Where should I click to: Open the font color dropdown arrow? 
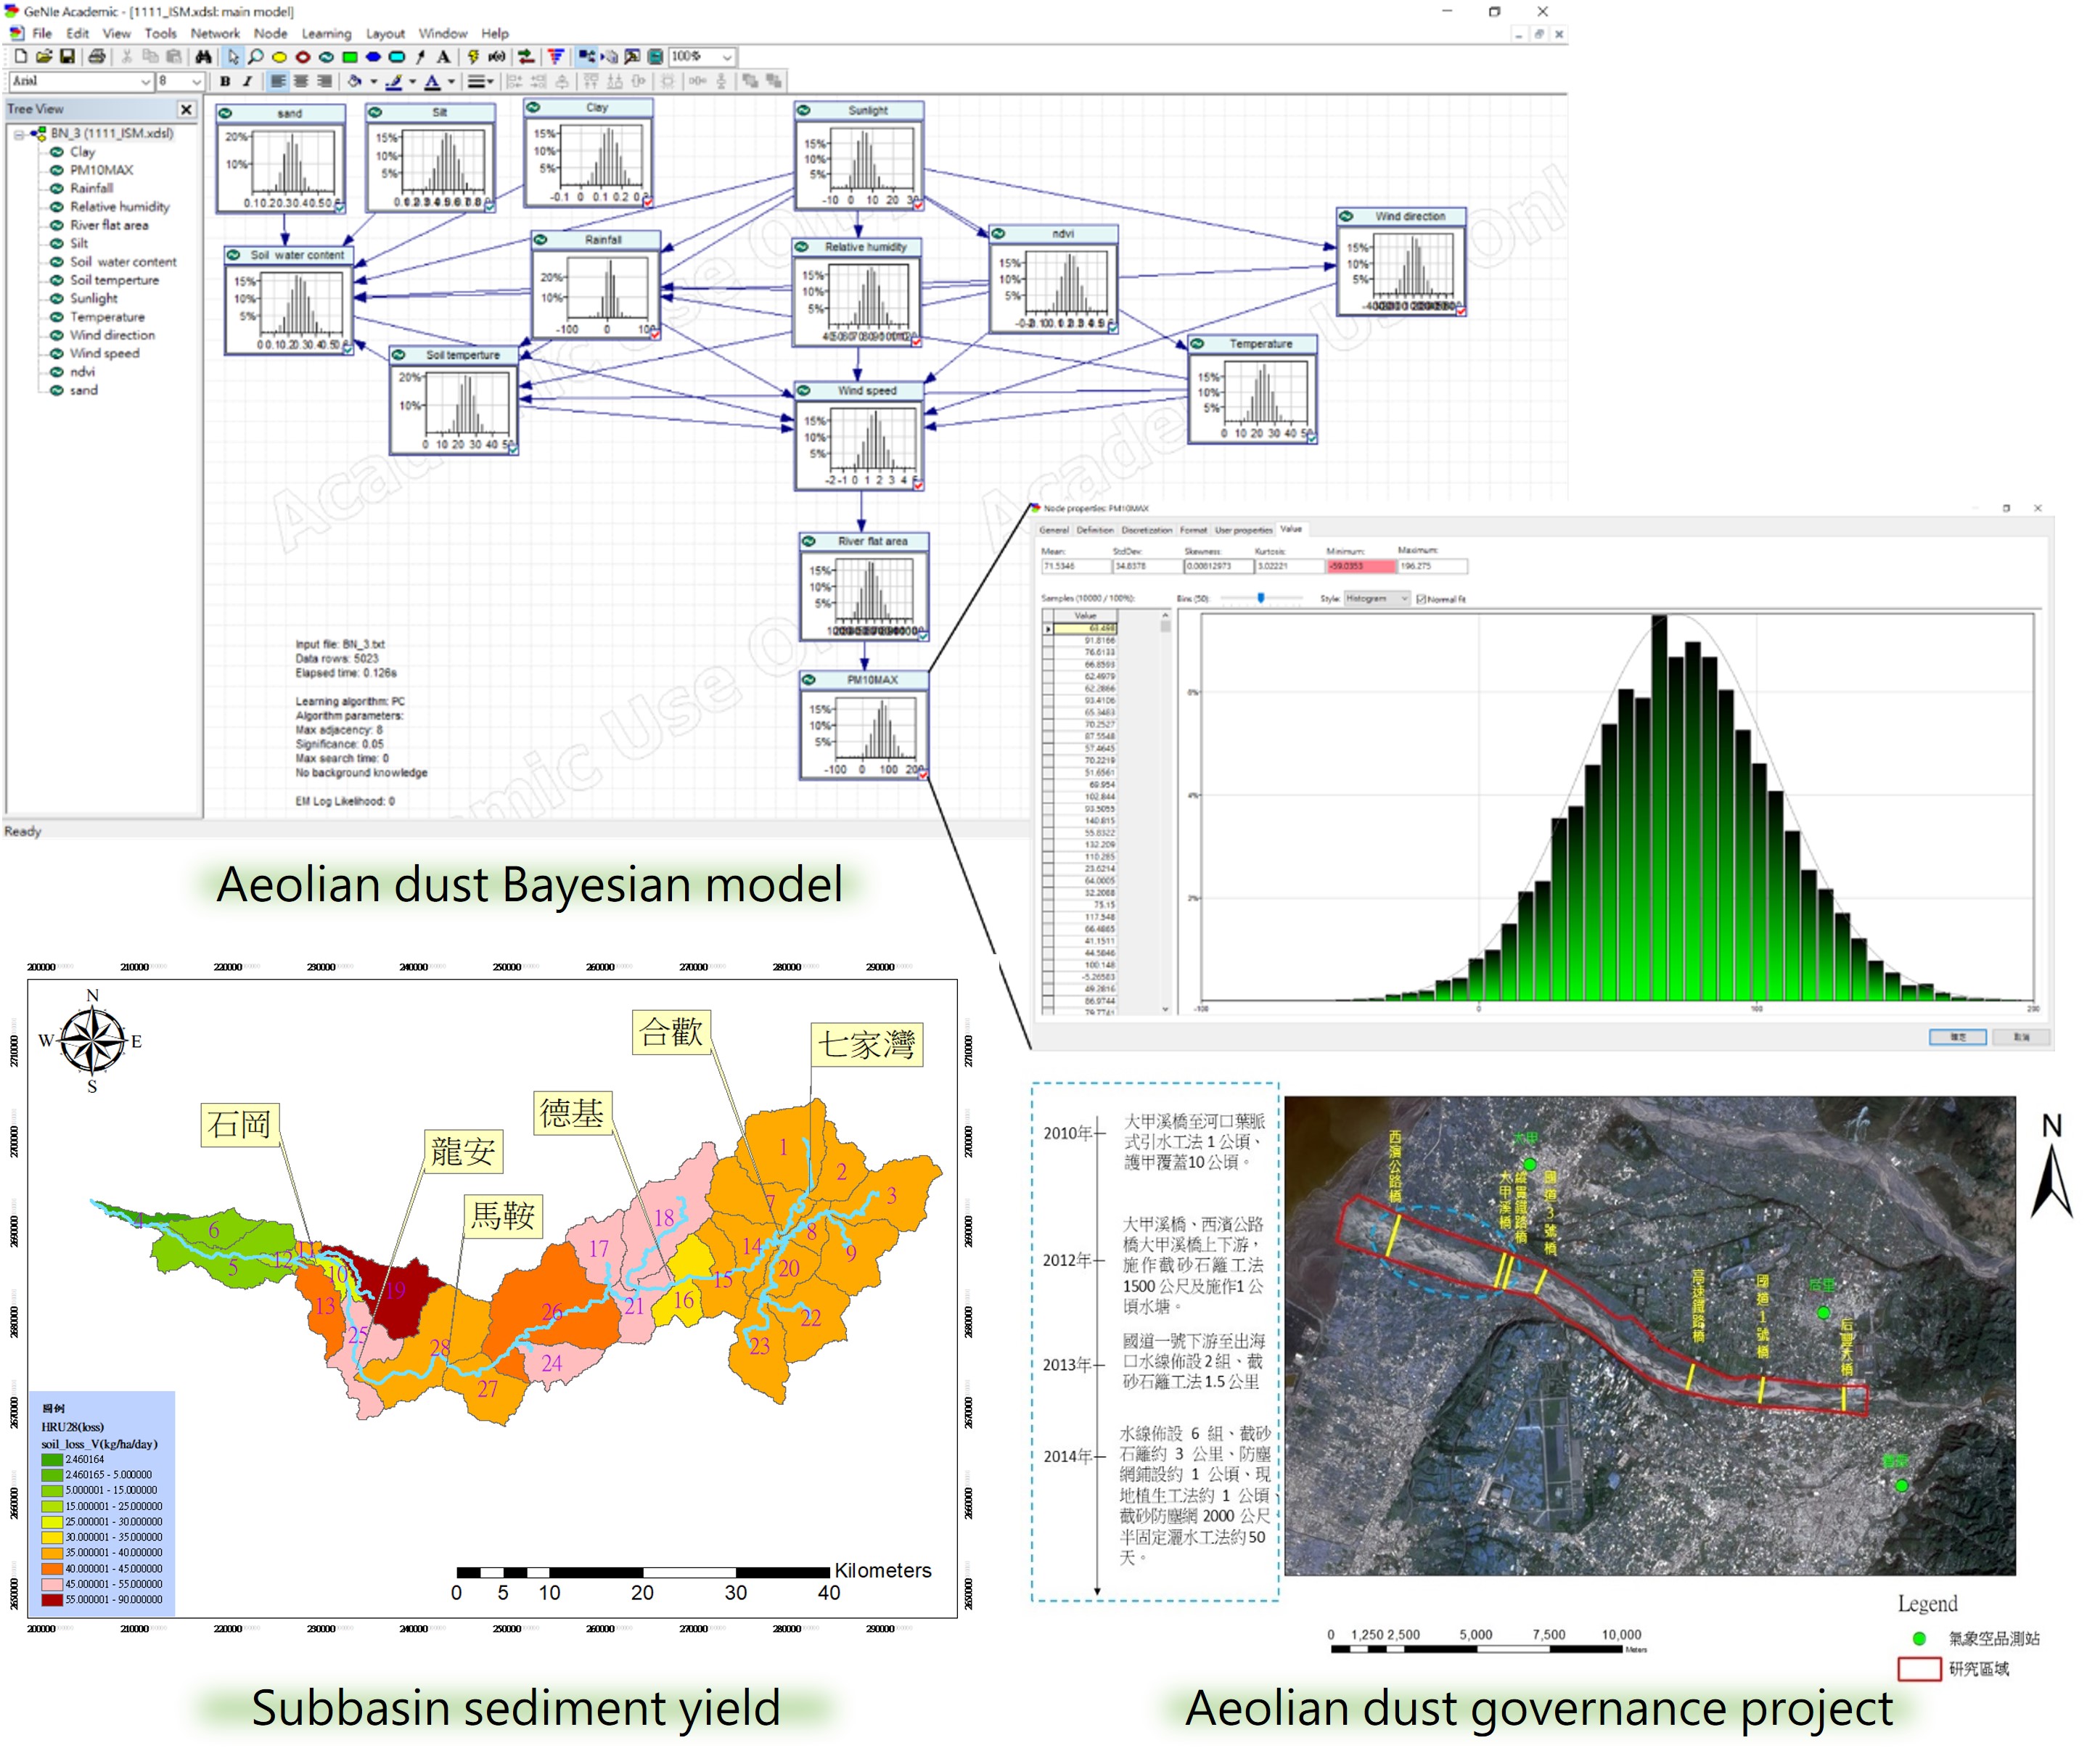click(451, 81)
